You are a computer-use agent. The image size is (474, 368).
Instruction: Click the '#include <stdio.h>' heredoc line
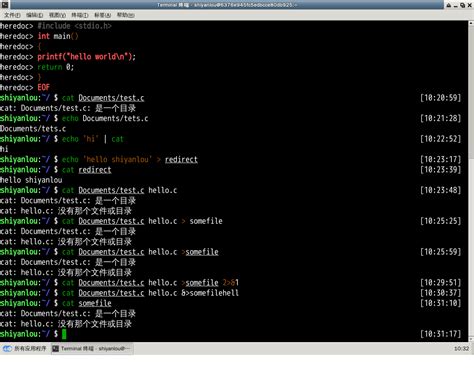point(74,26)
